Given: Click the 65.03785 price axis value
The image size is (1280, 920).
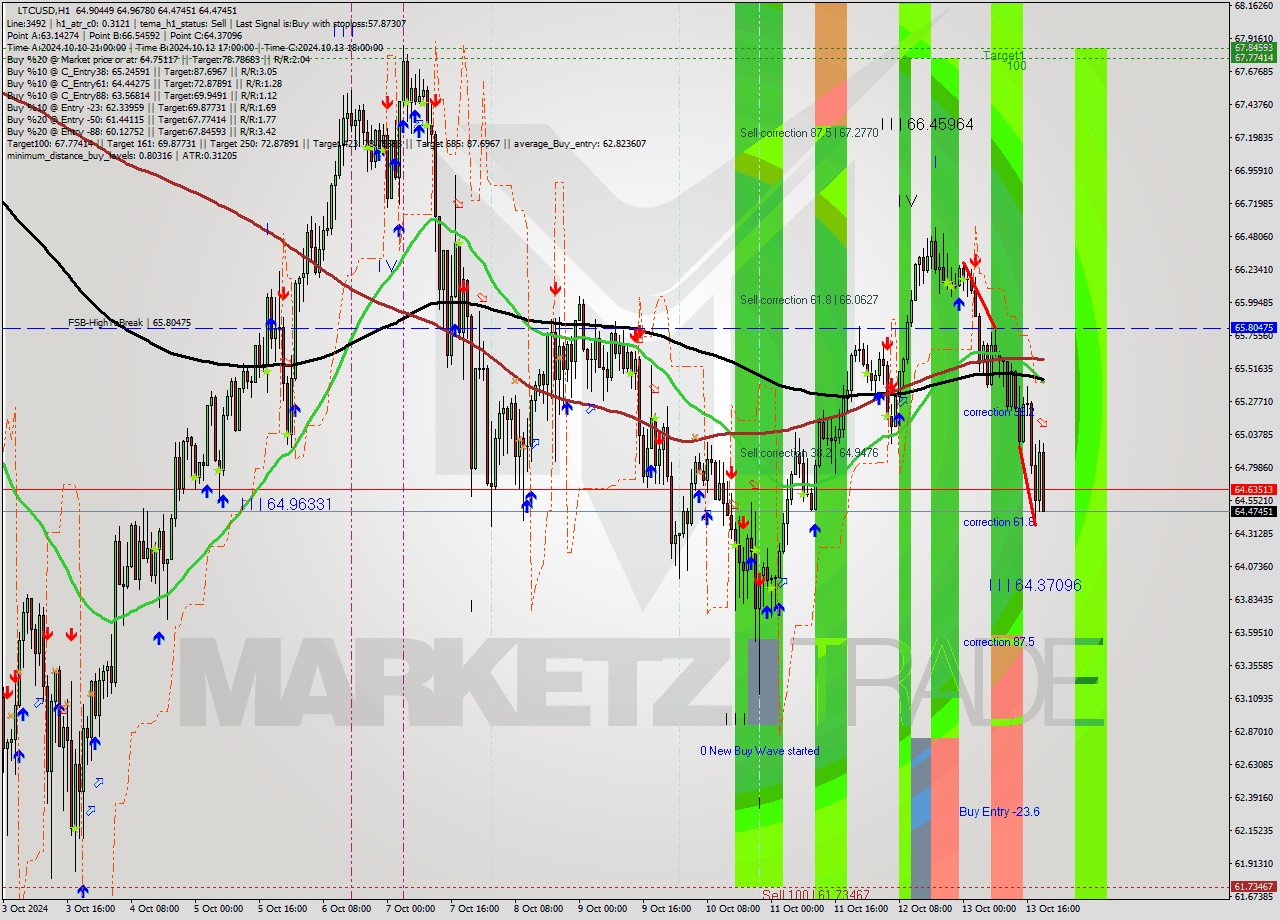Looking at the screenshot, I should pos(1254,435).
